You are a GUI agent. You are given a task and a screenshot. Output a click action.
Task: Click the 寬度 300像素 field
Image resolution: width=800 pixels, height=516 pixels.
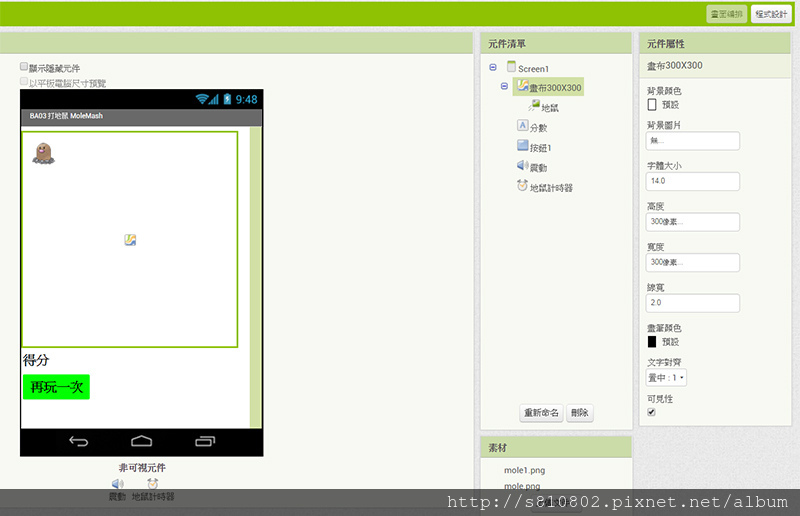pyautogui.click(x=693, y=262)
